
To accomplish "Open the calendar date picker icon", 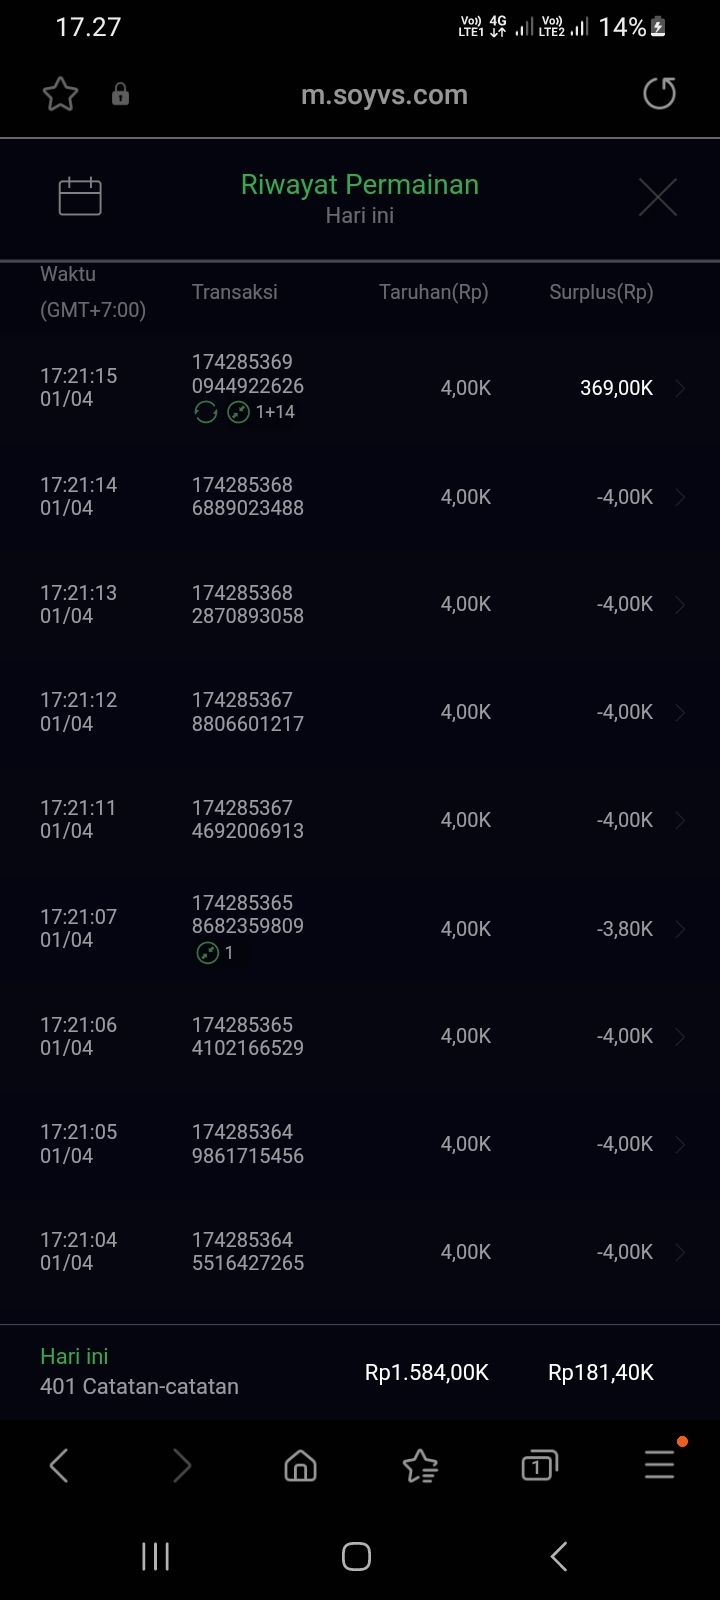I will coord(80,196).
